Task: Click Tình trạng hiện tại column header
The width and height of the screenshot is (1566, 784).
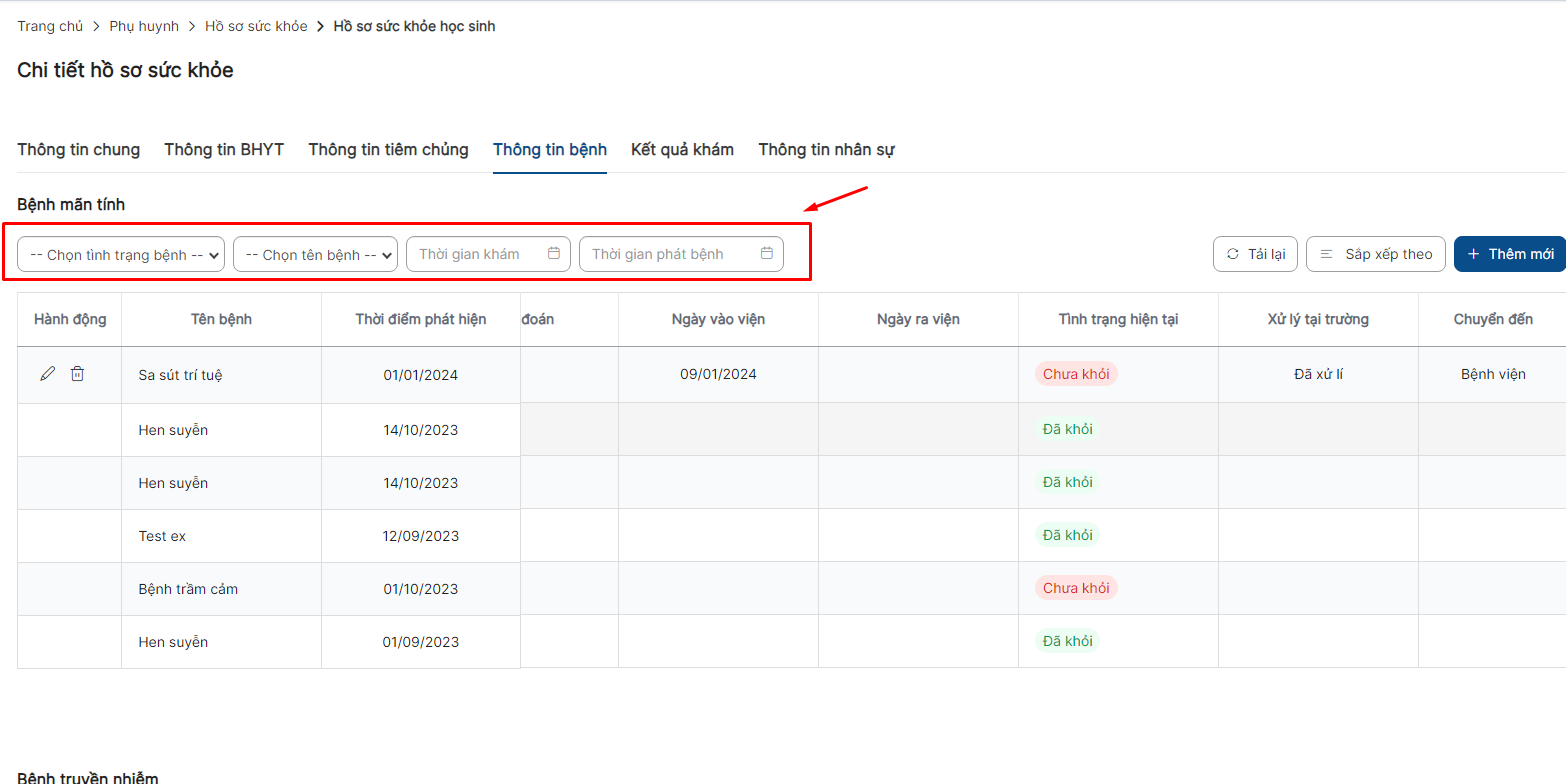Action: click(x=1118, y=320)
